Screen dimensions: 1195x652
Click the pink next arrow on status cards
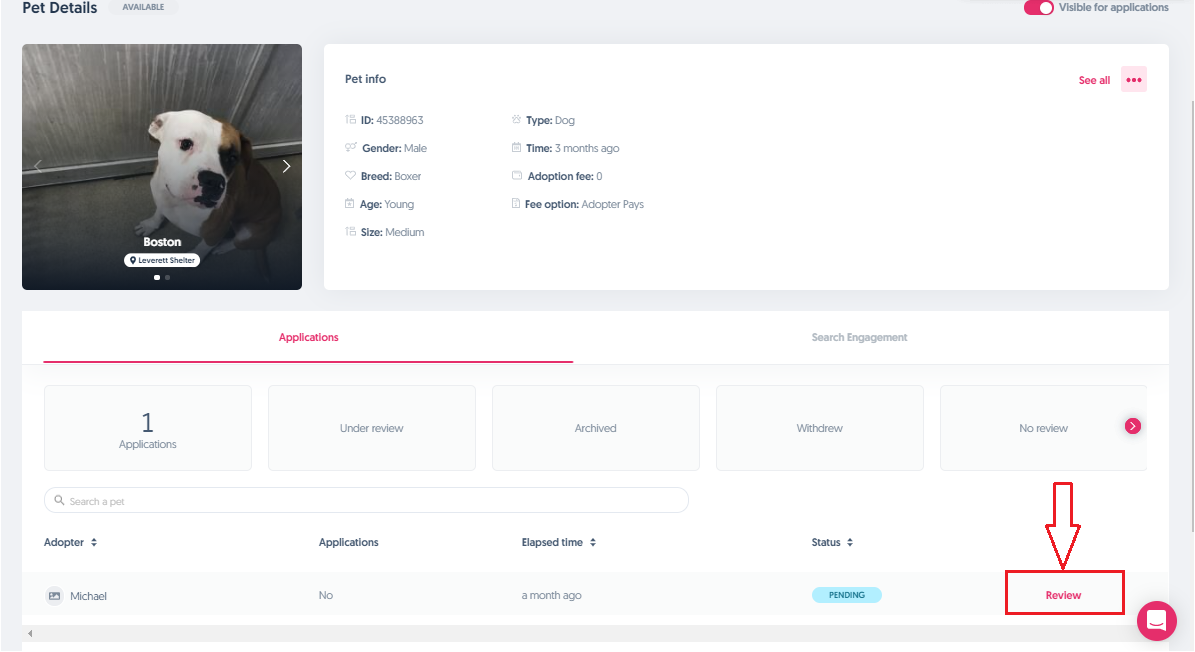pos(1132,426)
